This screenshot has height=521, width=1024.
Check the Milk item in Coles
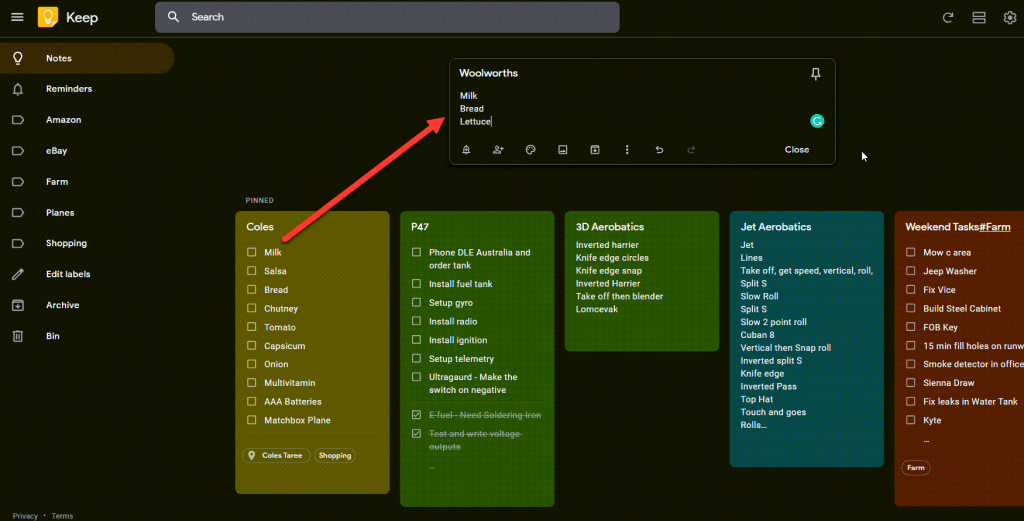pos(251,252)
